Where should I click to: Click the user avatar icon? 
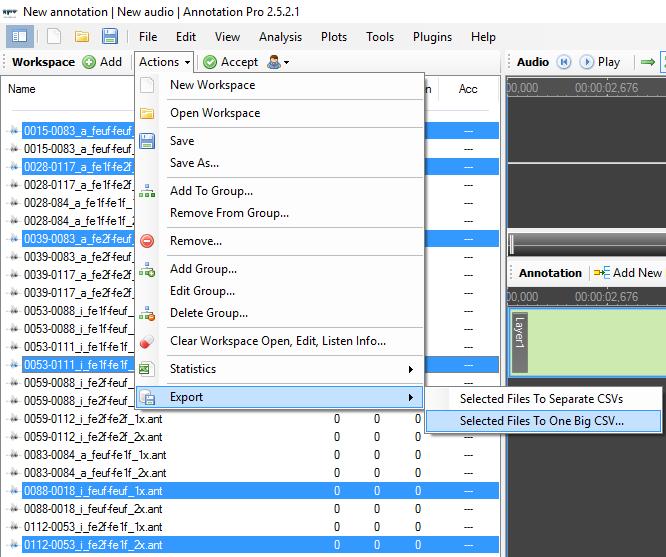(x=274, y=62)
